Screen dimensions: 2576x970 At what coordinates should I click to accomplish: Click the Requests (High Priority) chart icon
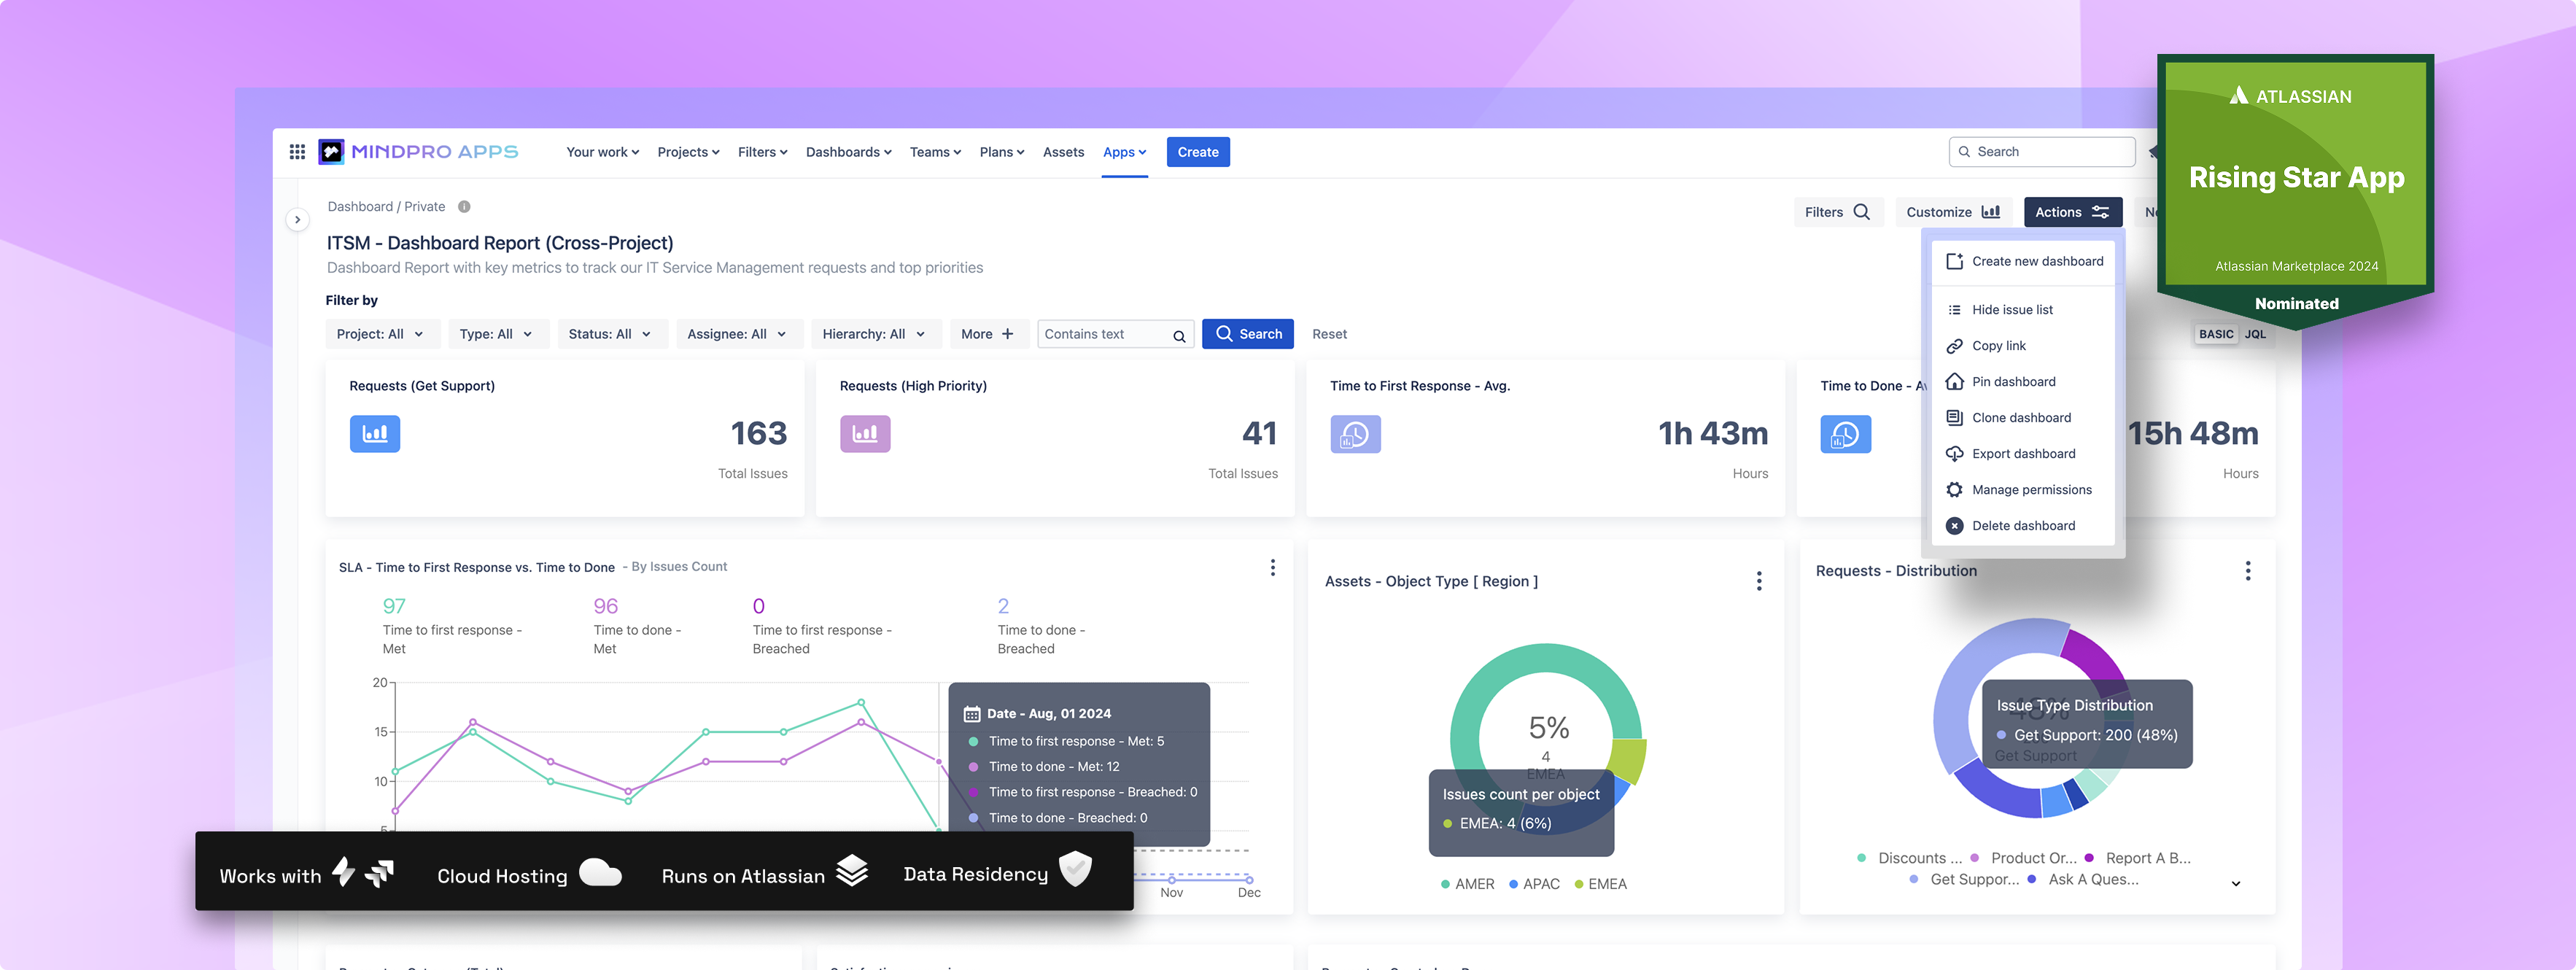[865, 434]
